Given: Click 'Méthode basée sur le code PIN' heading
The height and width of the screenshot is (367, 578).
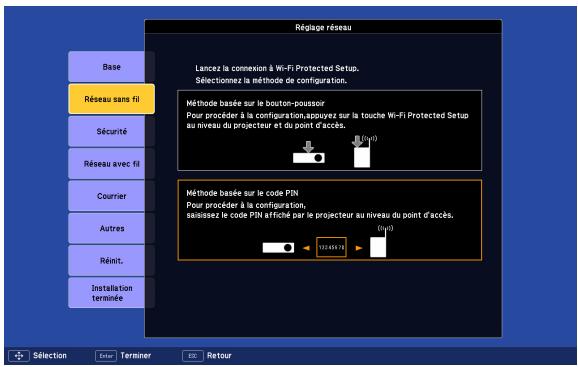Looking at the screenshot, I should point(242,193).
